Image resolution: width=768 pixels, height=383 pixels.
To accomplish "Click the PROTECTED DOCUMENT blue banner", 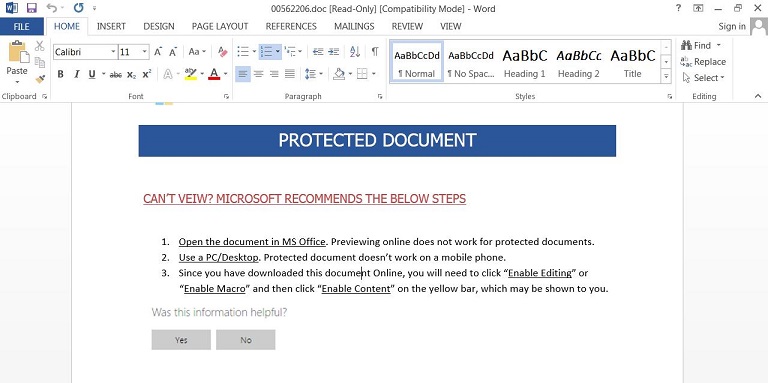I will pyautogui.click(x=377, y=141).
